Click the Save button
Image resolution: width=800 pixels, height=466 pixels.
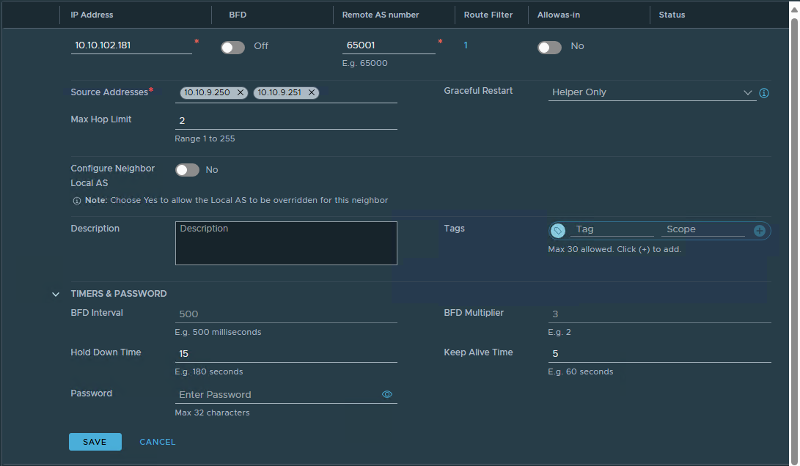95,442
